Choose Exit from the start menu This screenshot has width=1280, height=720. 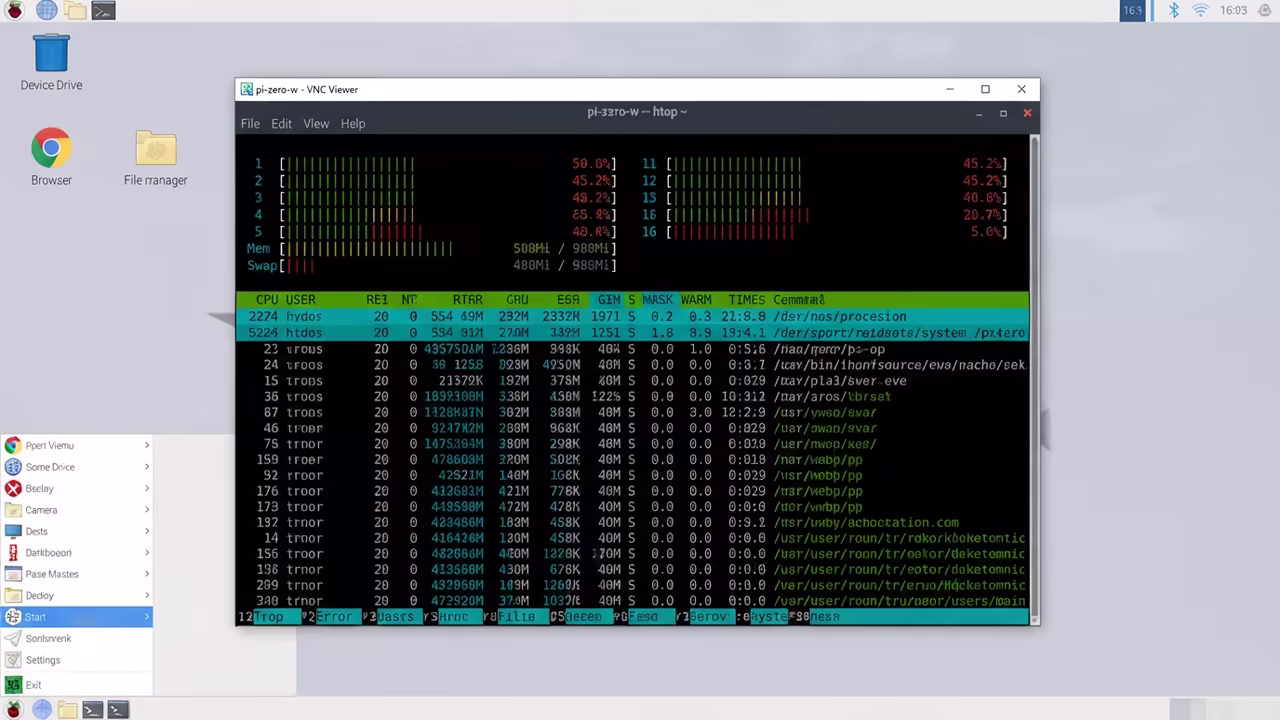coord(76,685)
